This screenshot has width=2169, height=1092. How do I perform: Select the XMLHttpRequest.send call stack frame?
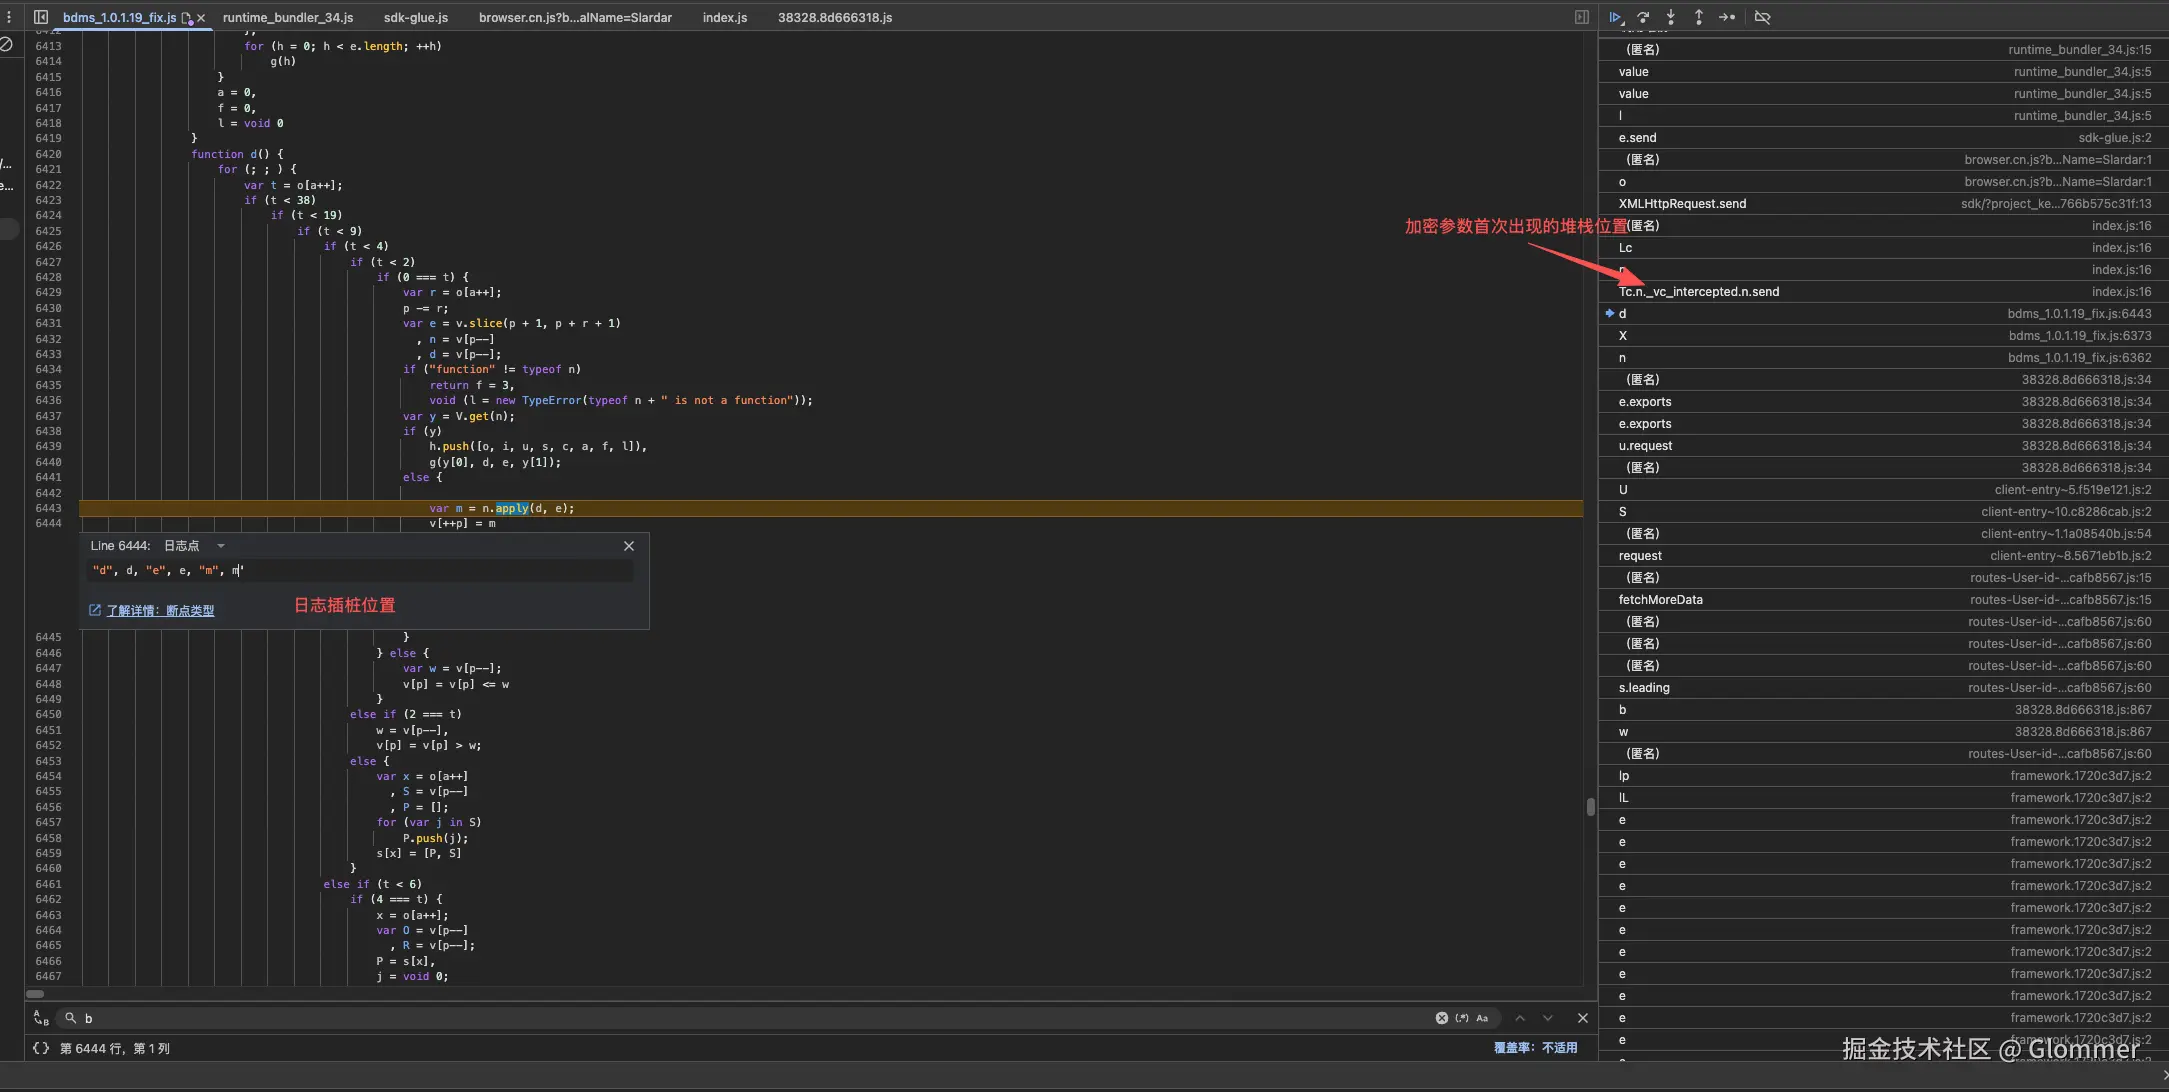pos(1682,204)
